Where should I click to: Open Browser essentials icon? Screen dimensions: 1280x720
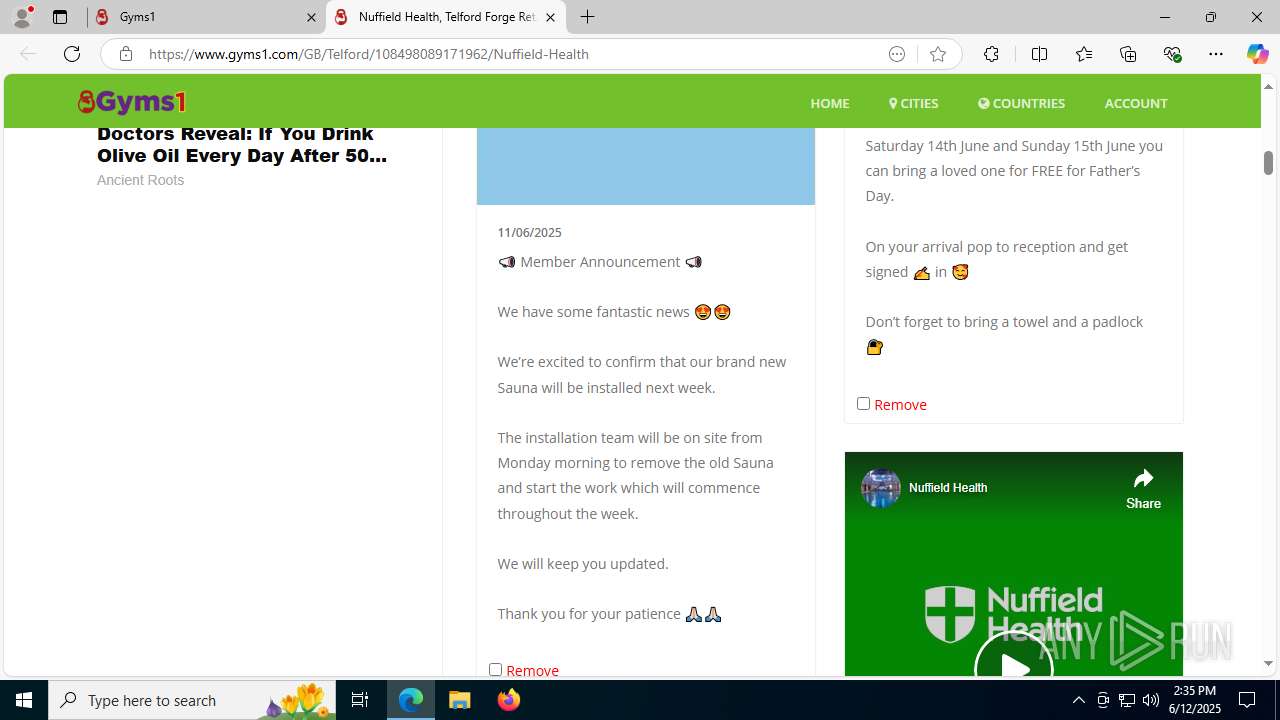1172,54
